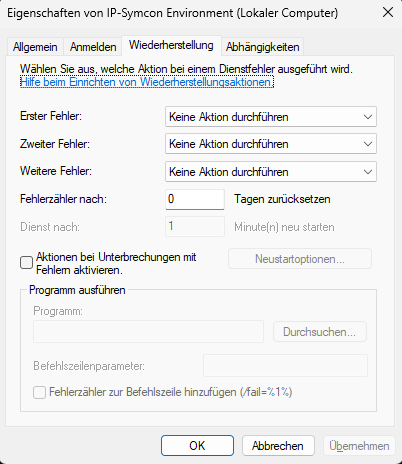The height and width of the screenshot is (464, 402).
Task: Expand the Weitere Fehler dropdown
Action: 271,172
